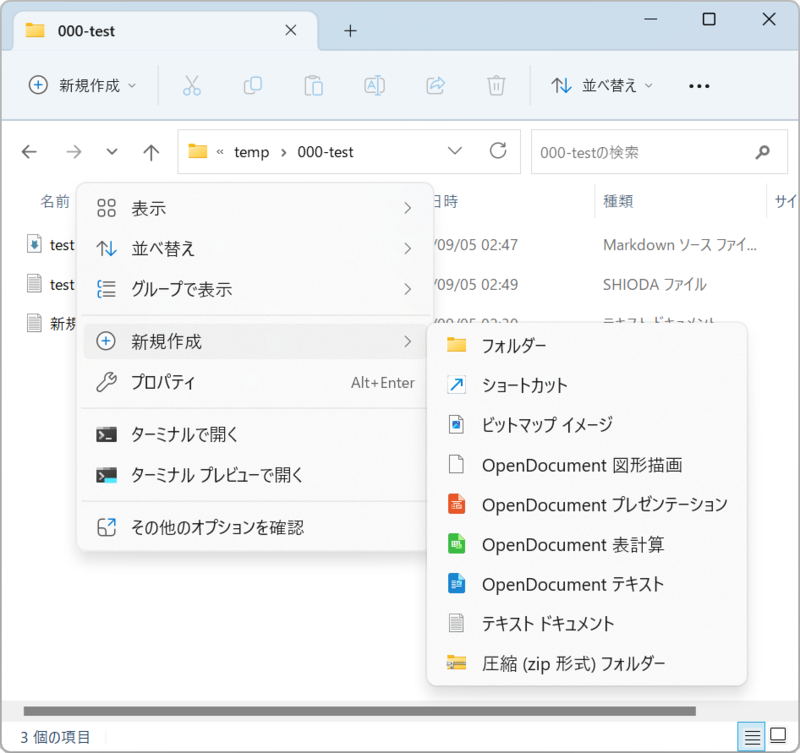
Task: Maximize the Explorer window
Action: point(709,19)
